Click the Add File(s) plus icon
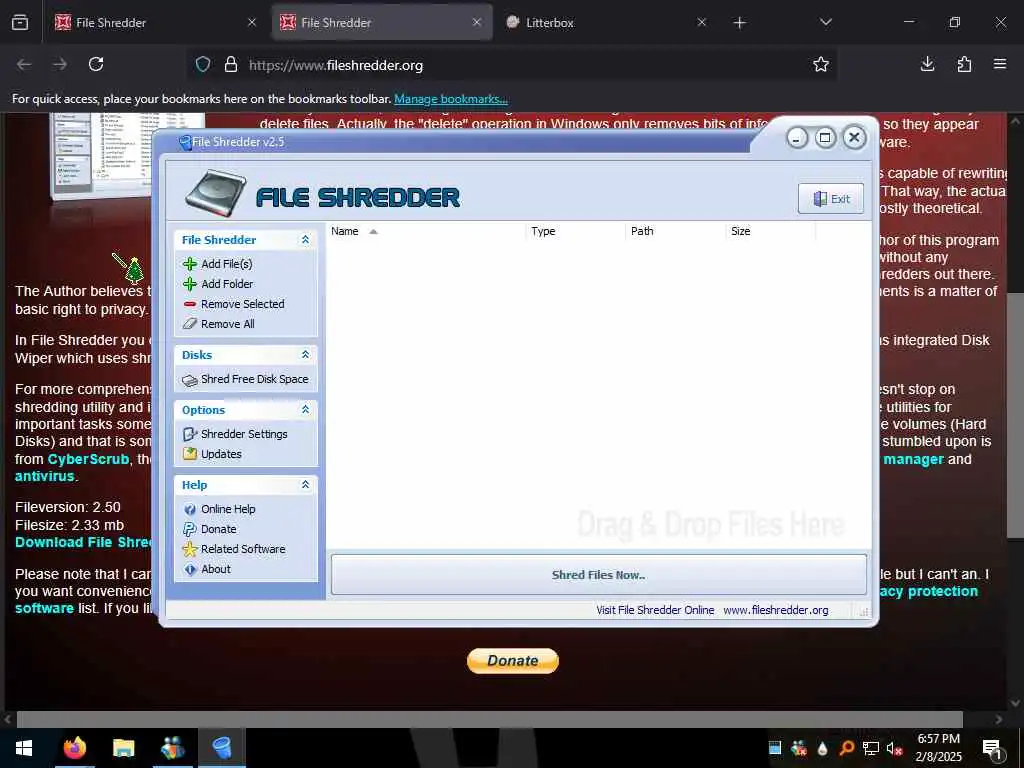 pyautogui.click(x=189, y=264)
